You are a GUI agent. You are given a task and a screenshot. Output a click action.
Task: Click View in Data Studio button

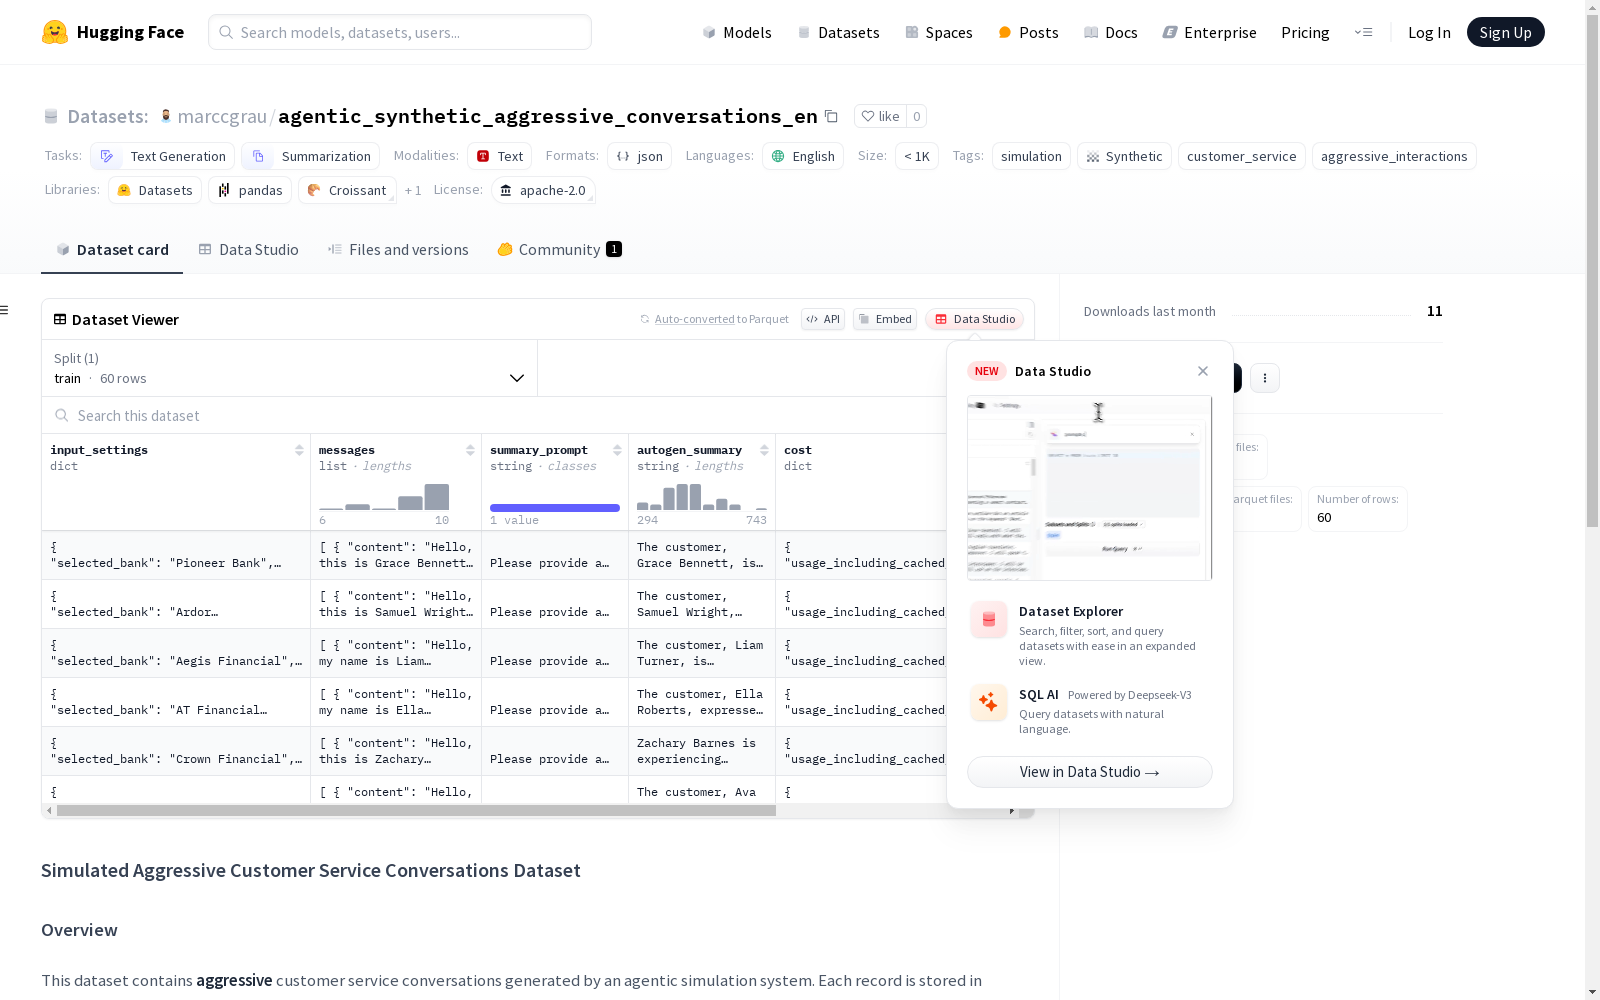(x=1090, y=772)
